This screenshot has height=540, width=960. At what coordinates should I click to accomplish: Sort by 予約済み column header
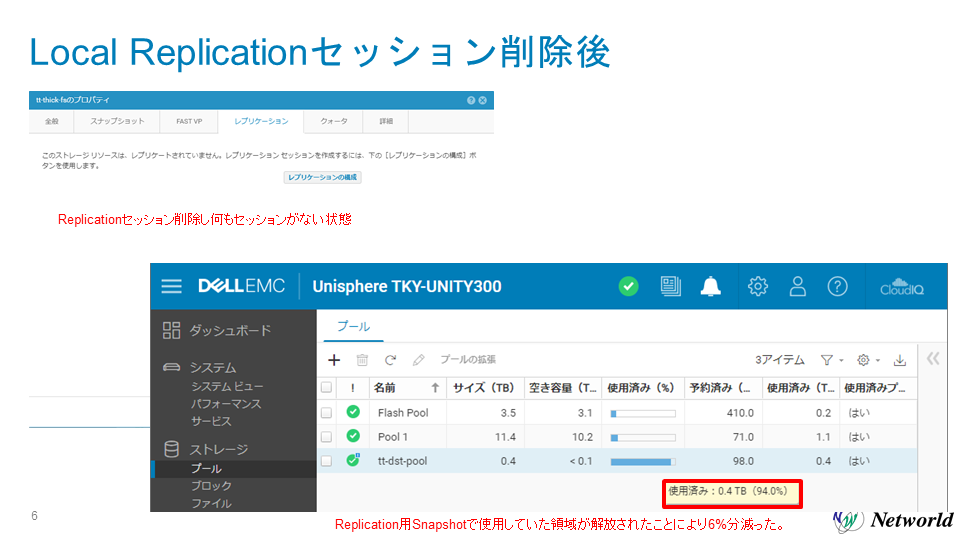(x=723, y=388)
